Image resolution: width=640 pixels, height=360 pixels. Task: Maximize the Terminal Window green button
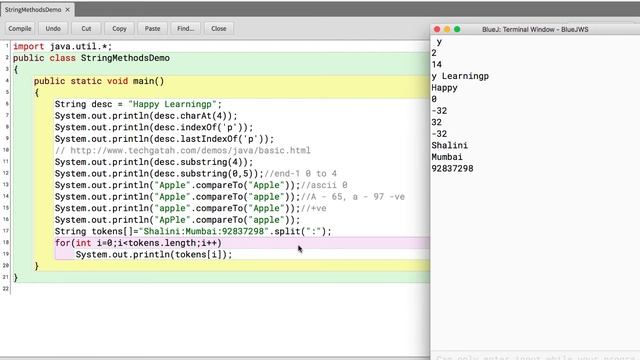pos(457,29)
